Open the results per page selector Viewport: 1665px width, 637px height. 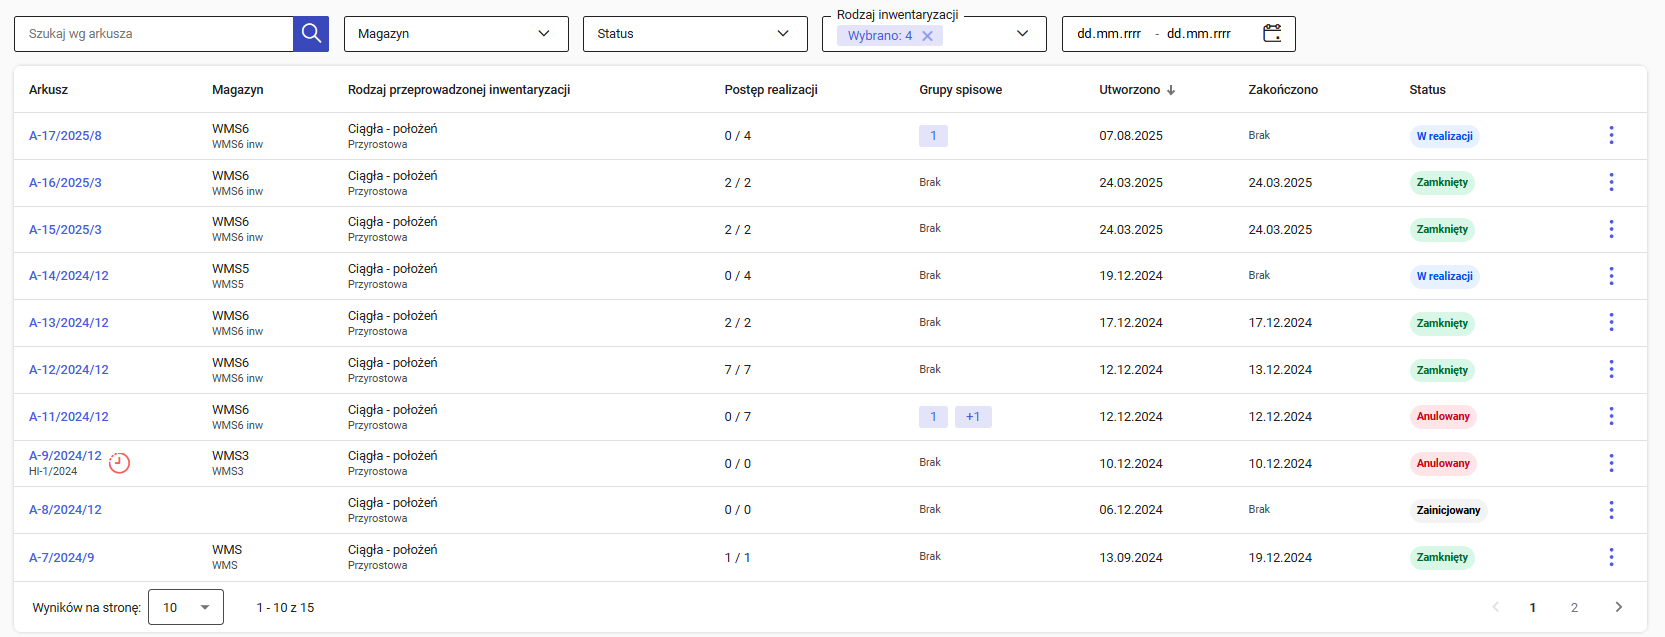[x=186, y=607]
